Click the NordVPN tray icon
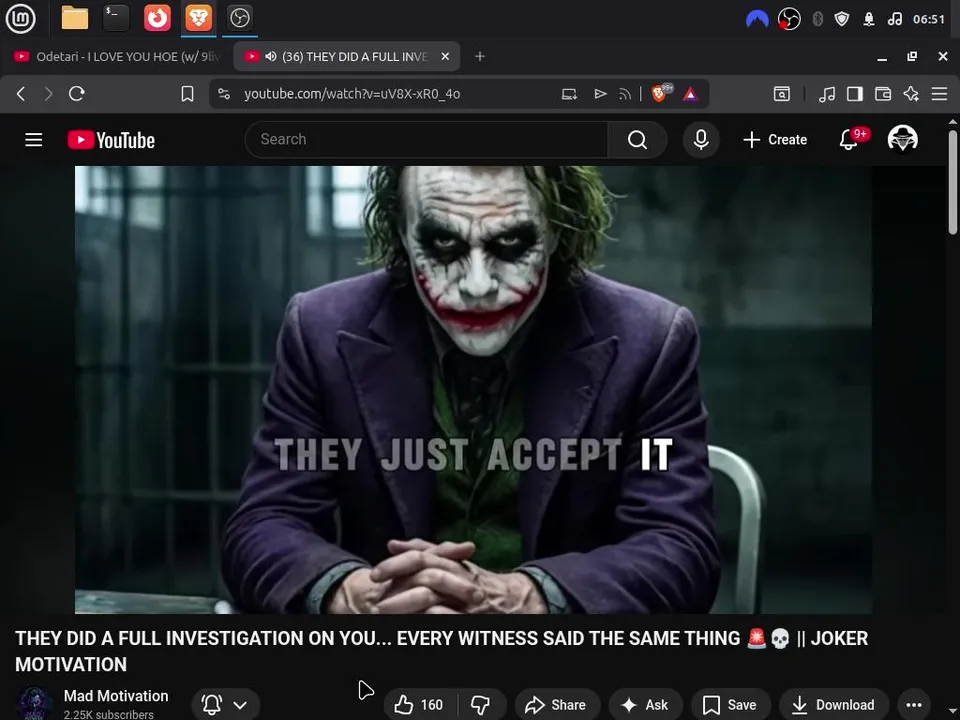960x720 pixels. click(757, 19)
